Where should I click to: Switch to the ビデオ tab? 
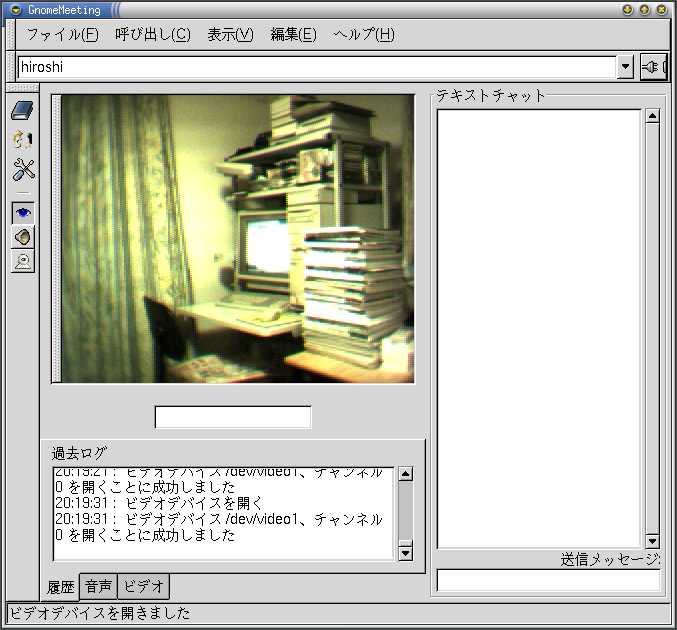(143, 586)
